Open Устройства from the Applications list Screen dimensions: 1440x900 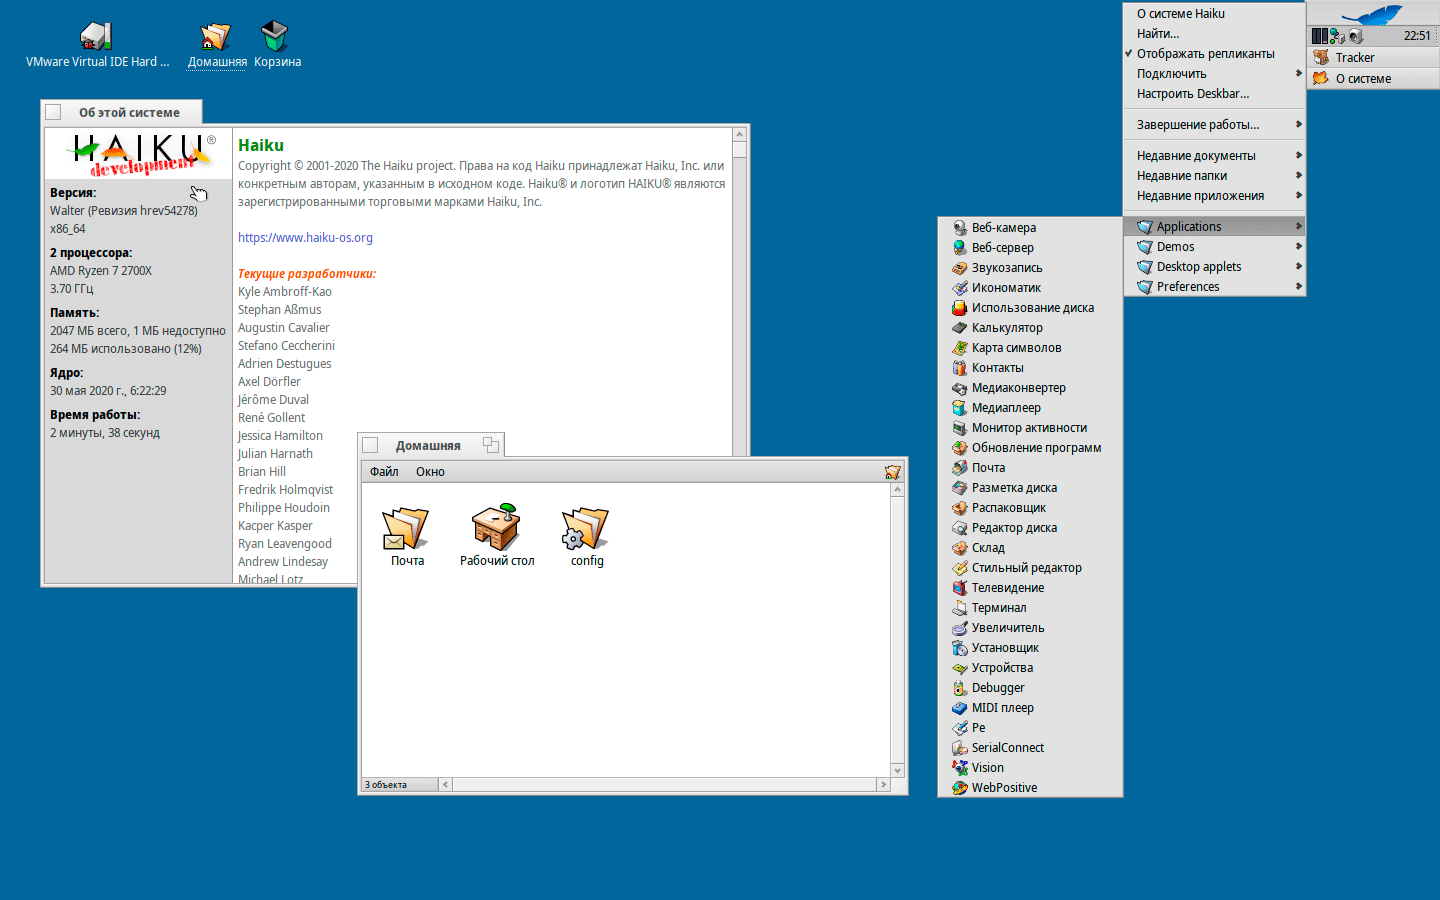pyautogui.click(x=1030, y=668)
